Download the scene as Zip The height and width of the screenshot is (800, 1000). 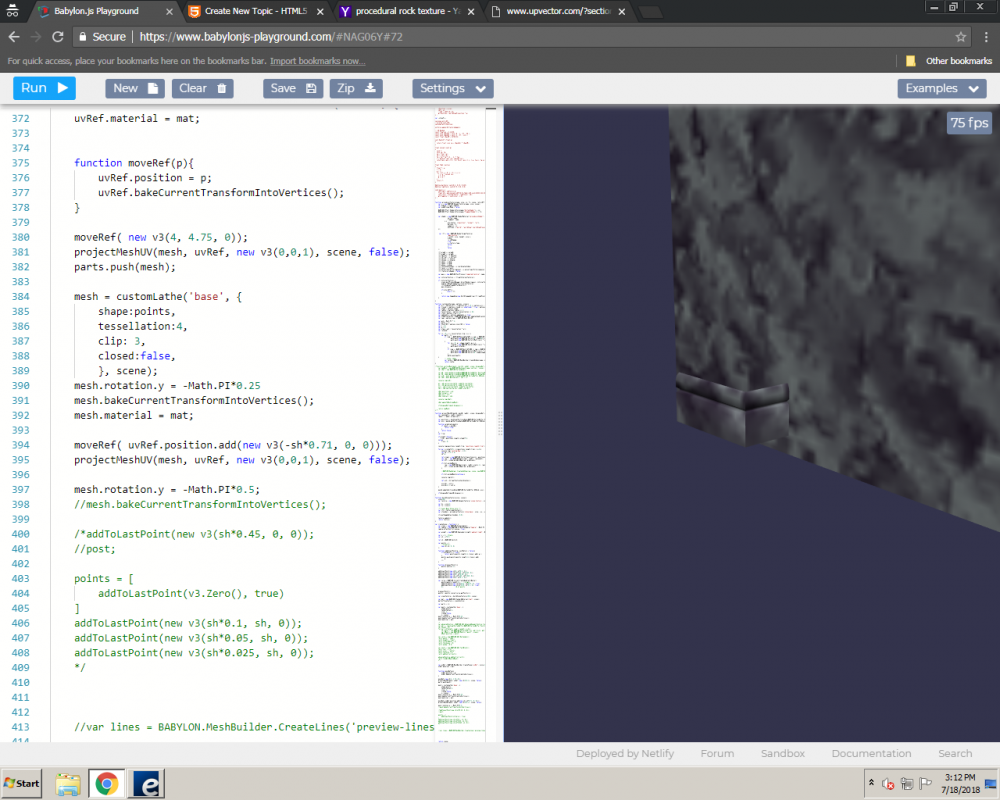pyautogui.click(x=358, y=88)
